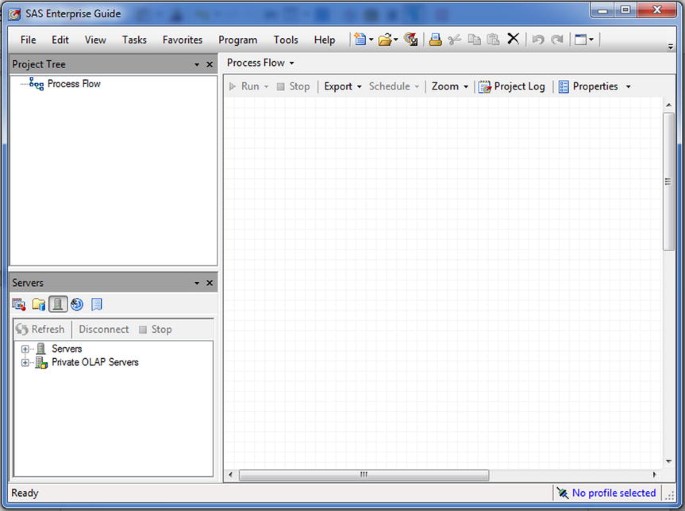Image resolution: width=685 pixels, height=511 pixels.
Task: Open the Zoom dropdown menu
Action: click(450, 87)
